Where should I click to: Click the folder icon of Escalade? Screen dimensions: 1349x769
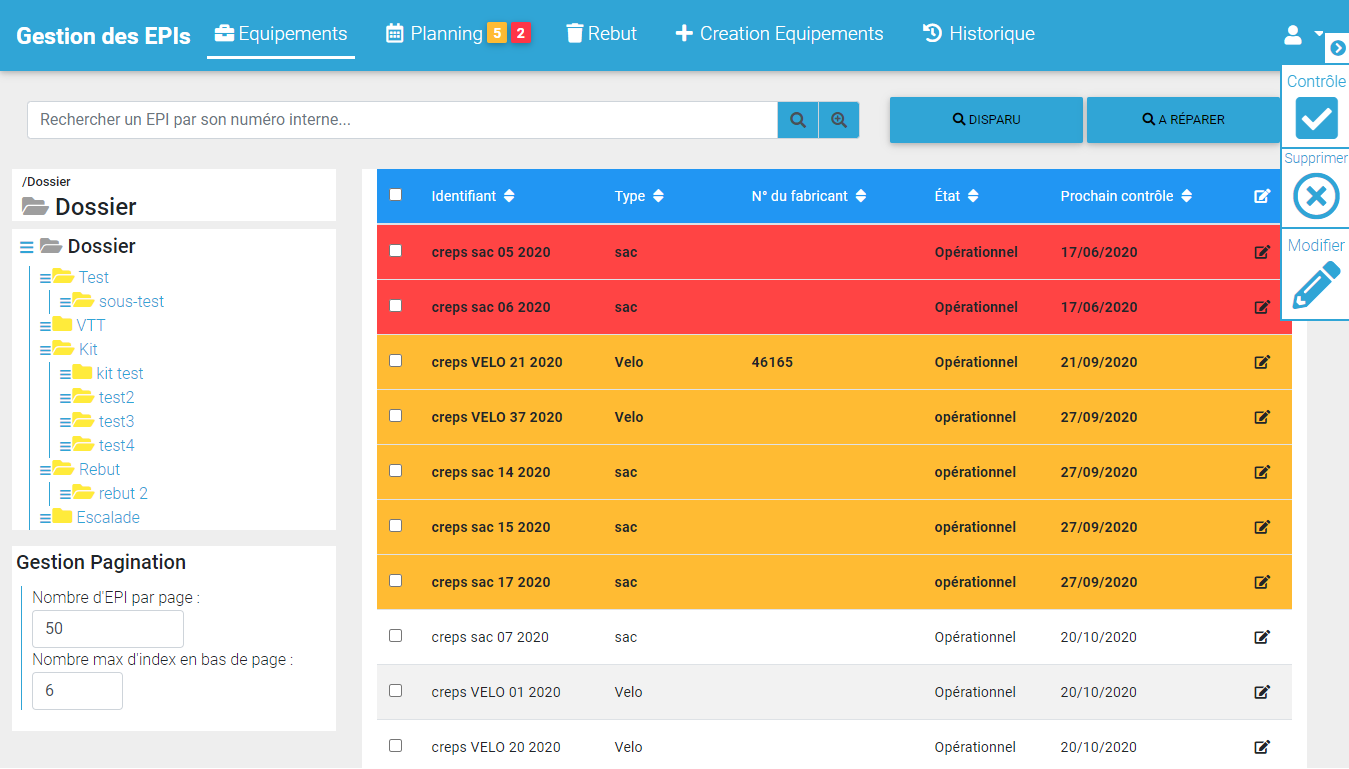pyautogui.click(x=62, y=517)
